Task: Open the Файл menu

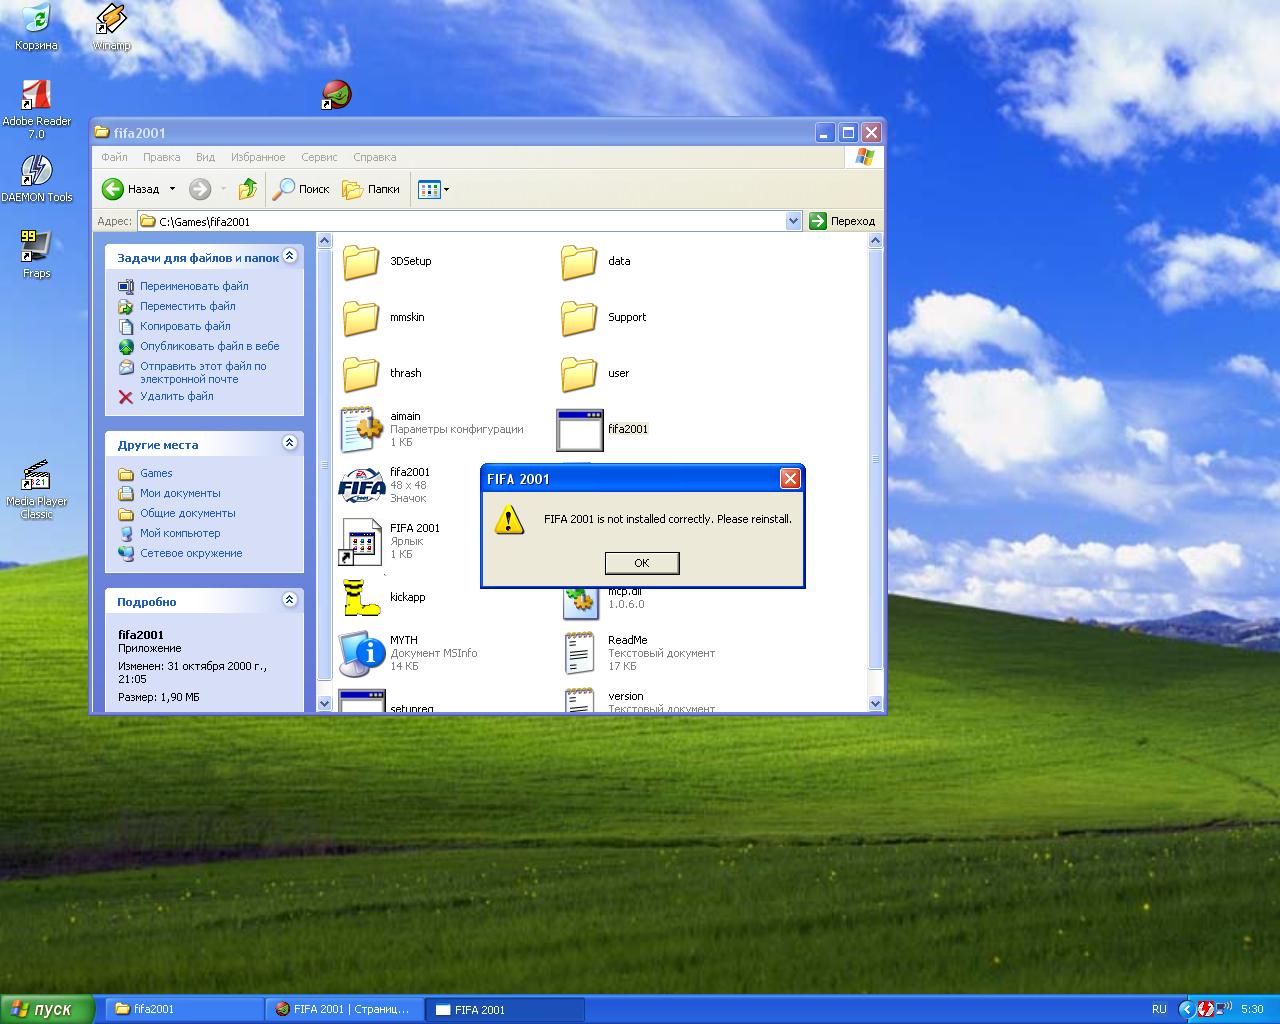Action: coord(114,157)
